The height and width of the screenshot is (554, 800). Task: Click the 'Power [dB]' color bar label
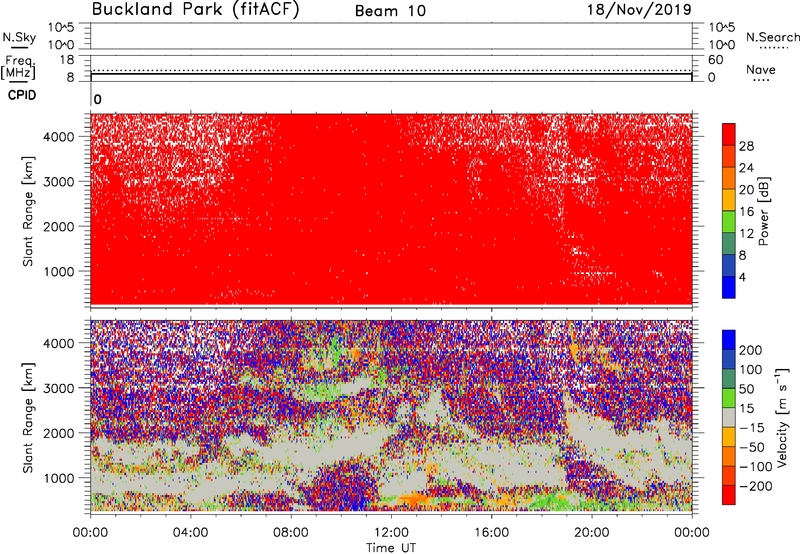(x=764, y=211)
